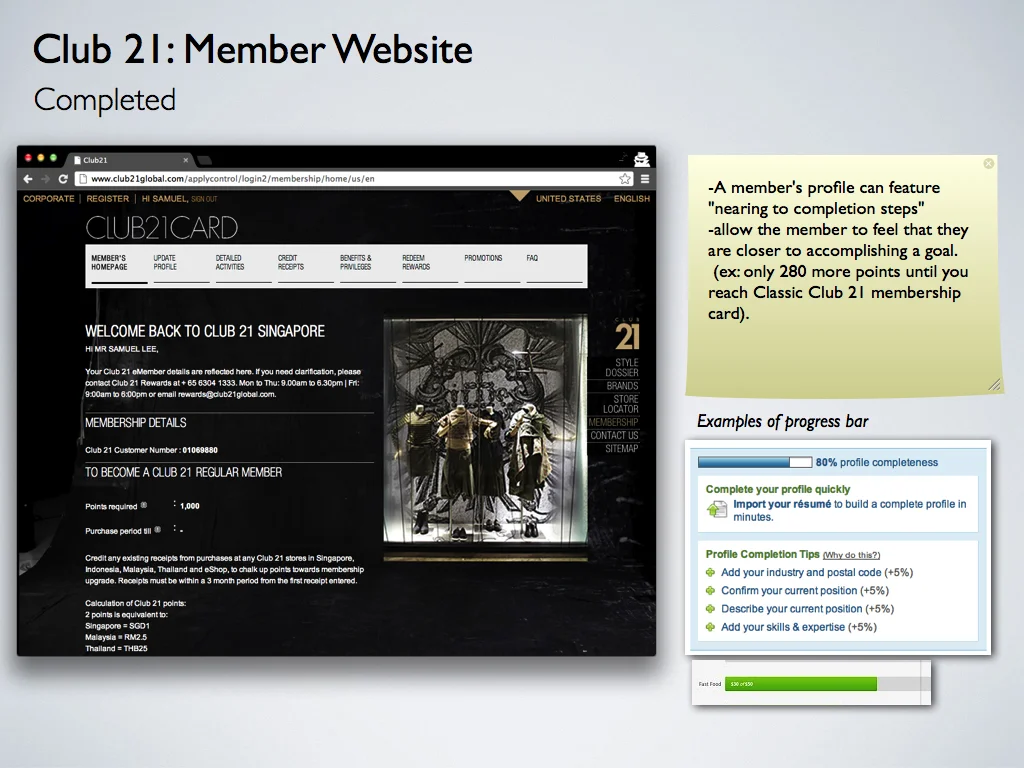The width and height of the screenshot is (1024, 768).
Task: Switch to the UPDATE PROFILE tab
Action: pos(168,262)
